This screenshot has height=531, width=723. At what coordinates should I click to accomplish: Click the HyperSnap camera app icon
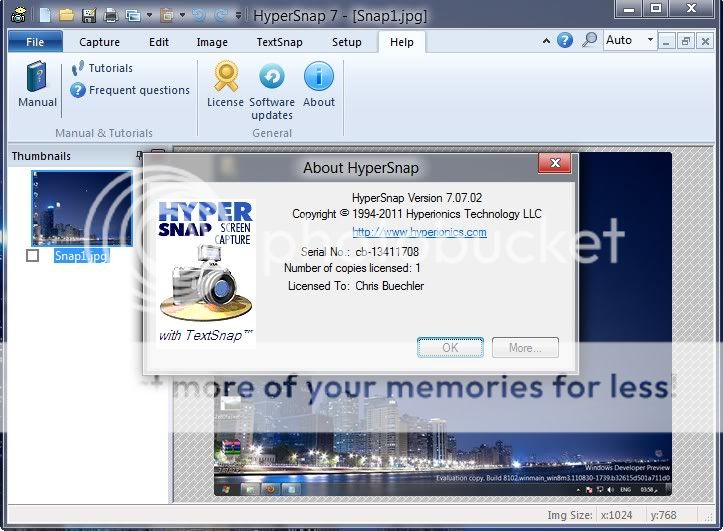(18, 16)
